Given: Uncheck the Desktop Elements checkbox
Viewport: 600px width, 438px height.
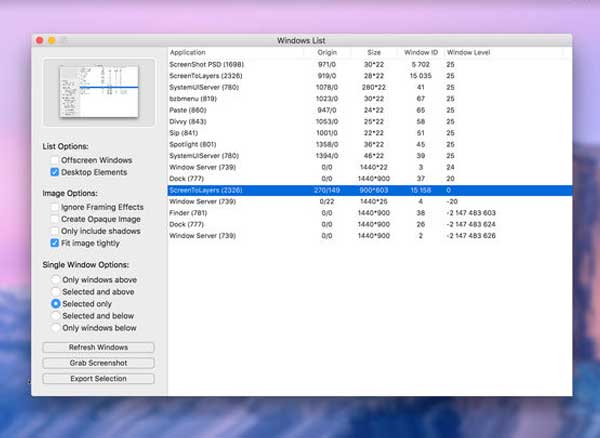Looking at the screenshot, I should coord(55,172).
